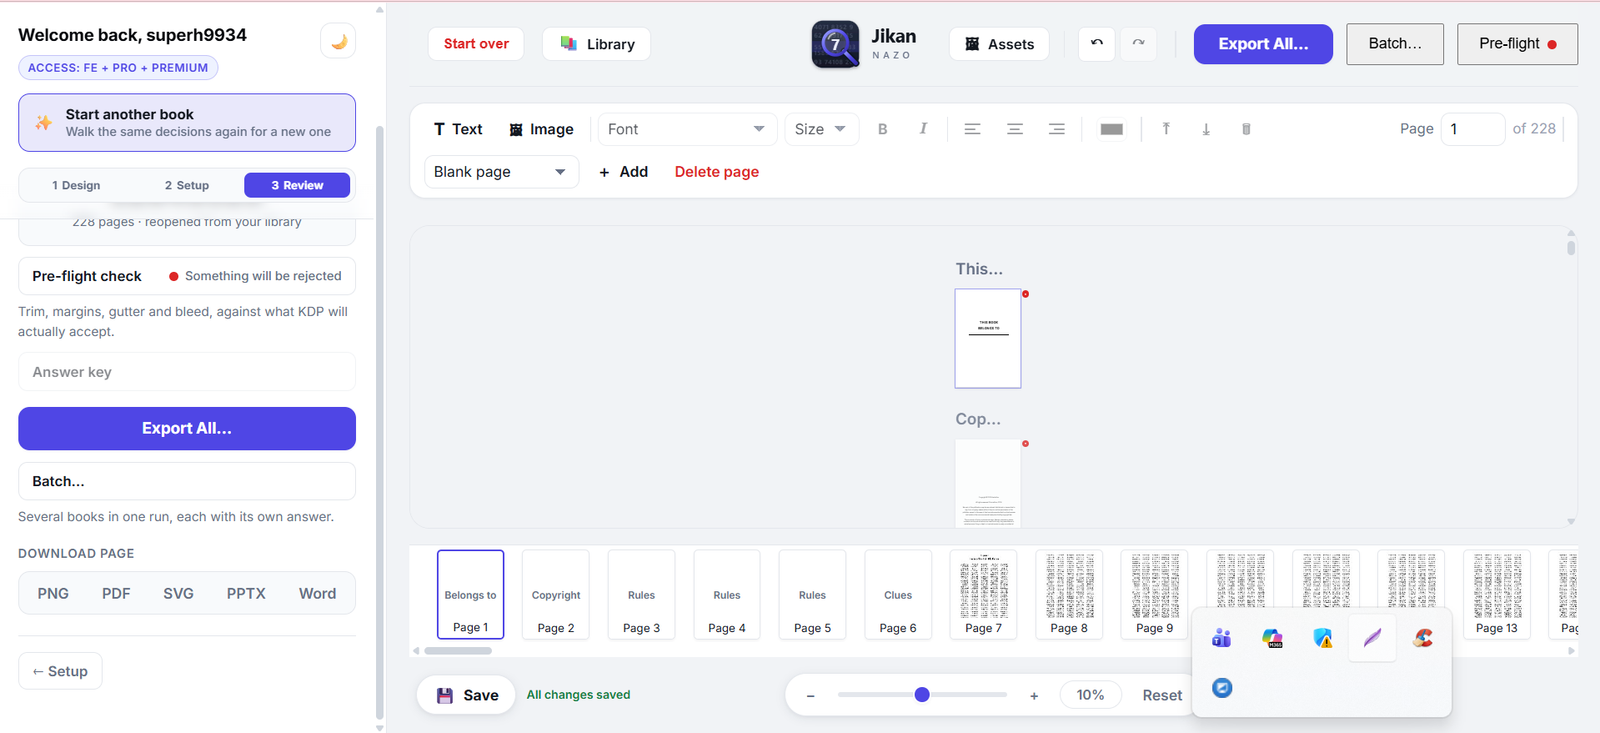The width and height of the screenshot is (1600, 733).
Task: Click the purple feather tray icon
Action: coord(1373,638)
